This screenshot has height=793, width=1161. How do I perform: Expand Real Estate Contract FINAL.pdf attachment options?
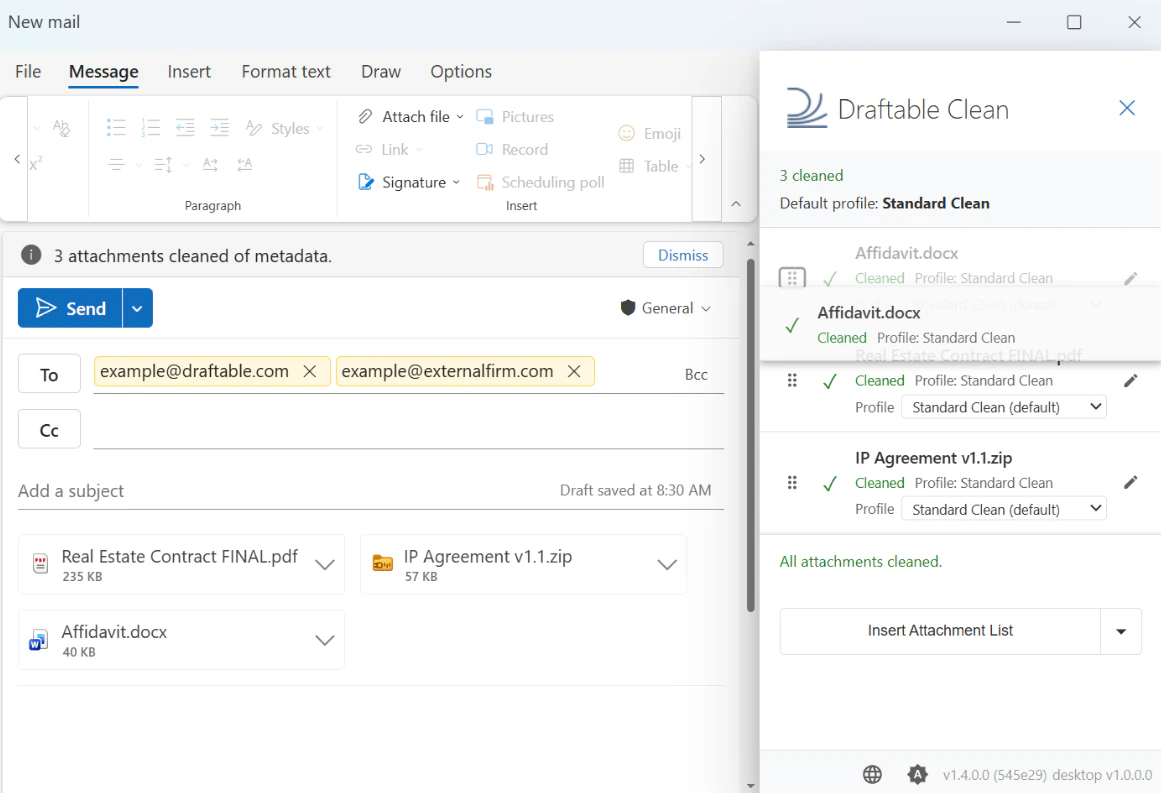(324, 565)
